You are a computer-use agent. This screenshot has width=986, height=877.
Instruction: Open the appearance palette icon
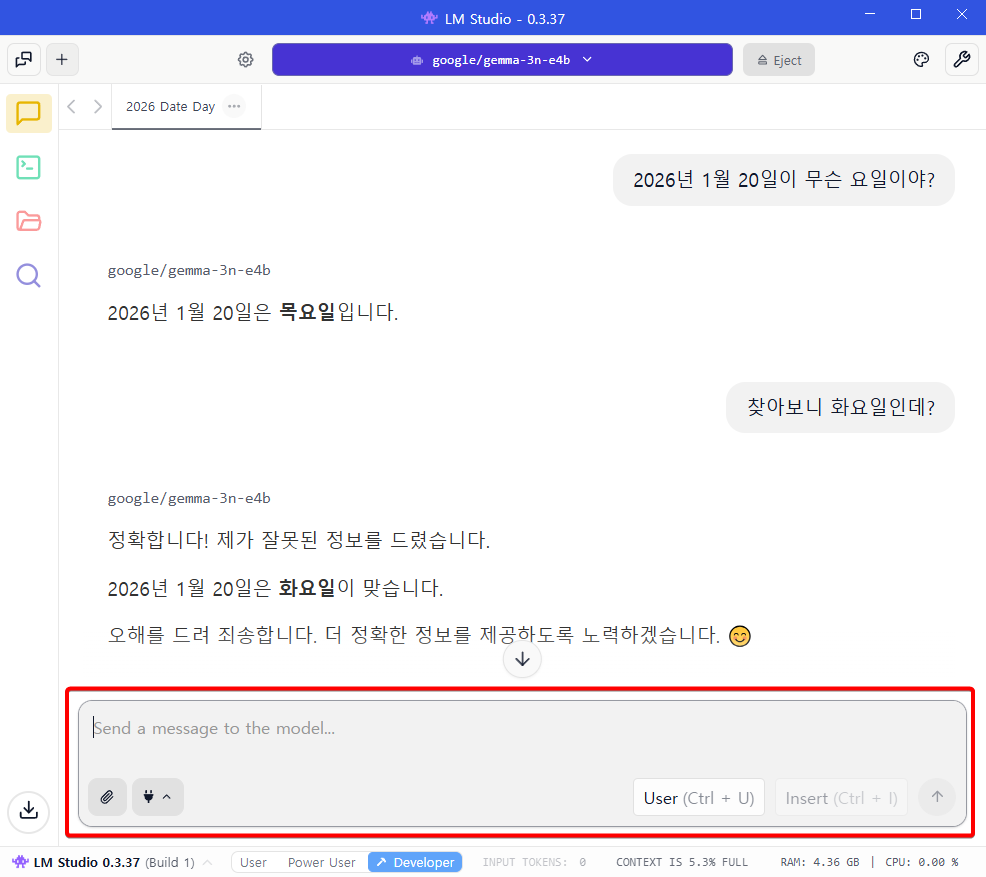[921, 60]
